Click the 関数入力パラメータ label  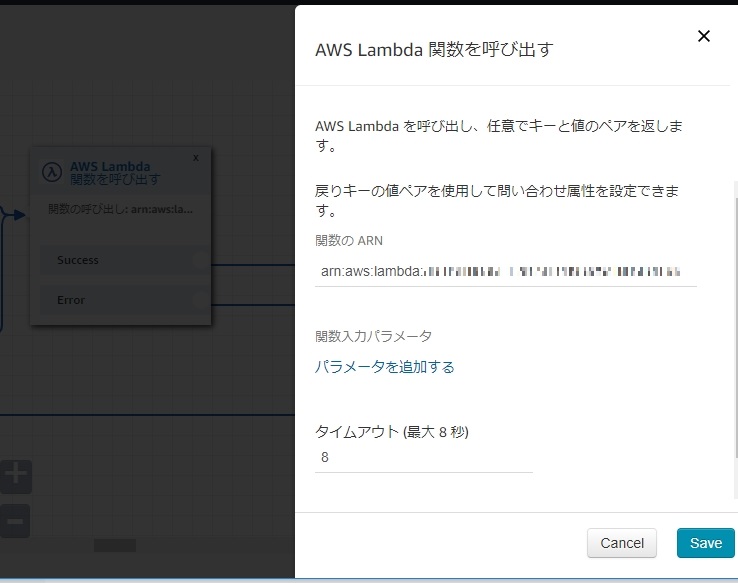click(x=373, y=336)
